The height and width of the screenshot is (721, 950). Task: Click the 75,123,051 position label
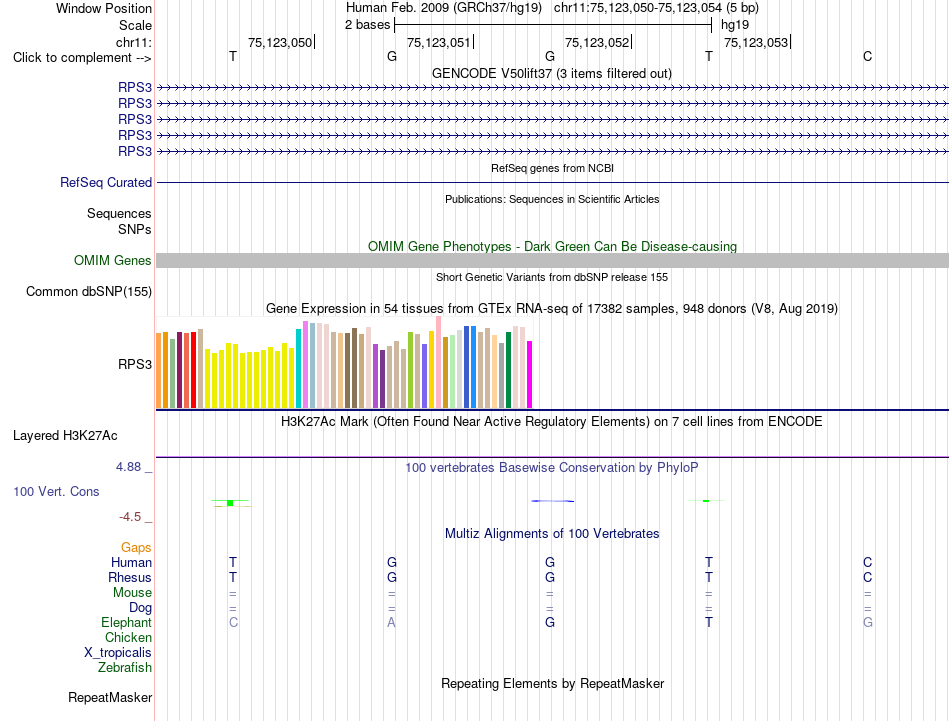pos(439,42)
